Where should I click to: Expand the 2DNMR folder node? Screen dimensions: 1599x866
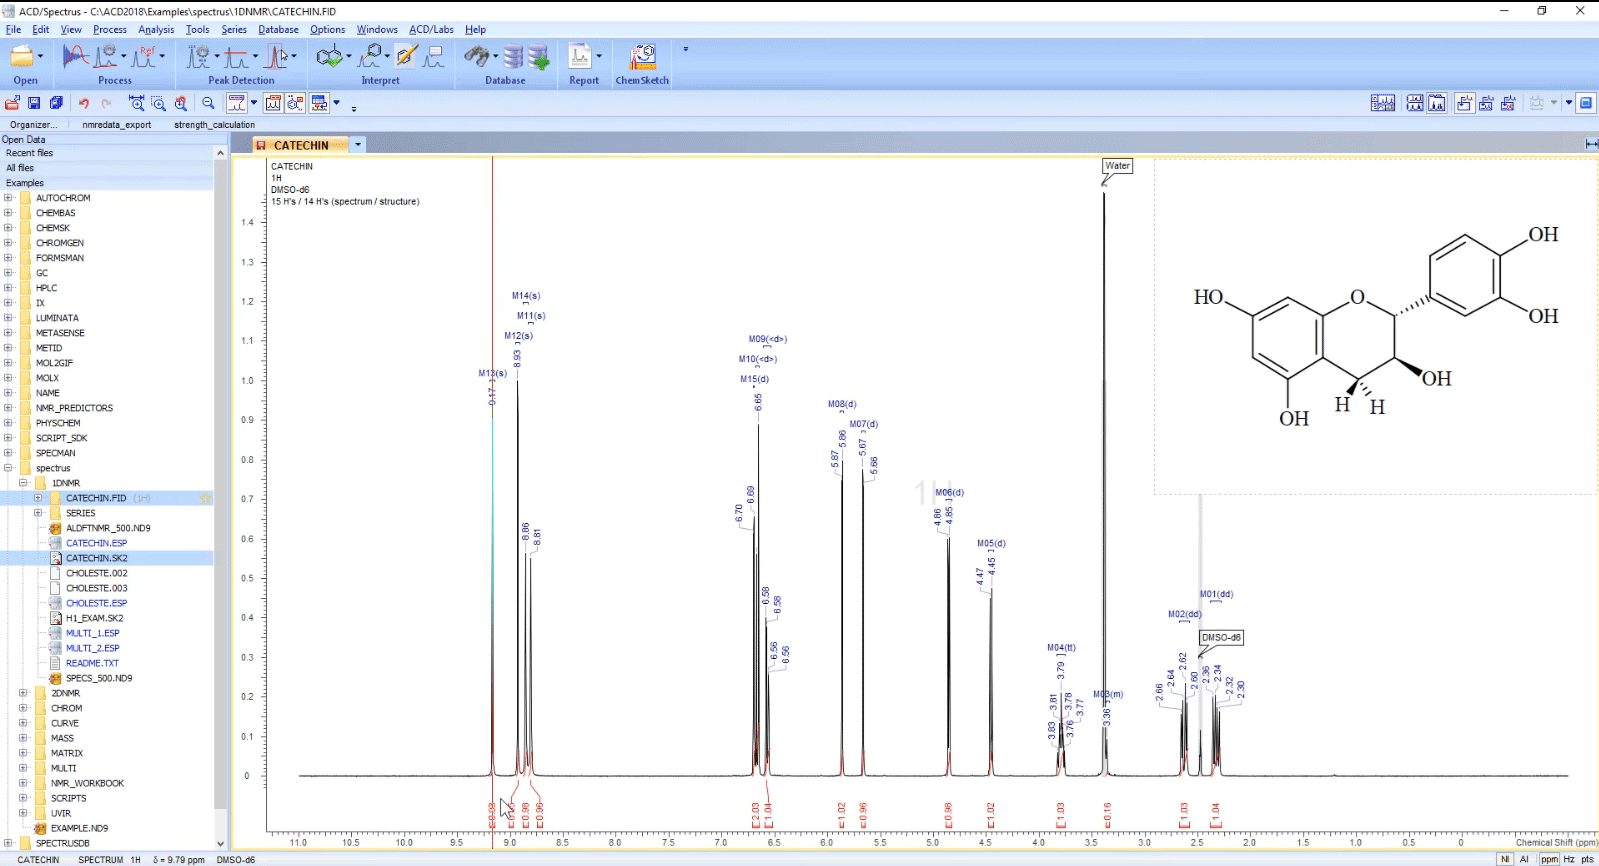(23, 693)
